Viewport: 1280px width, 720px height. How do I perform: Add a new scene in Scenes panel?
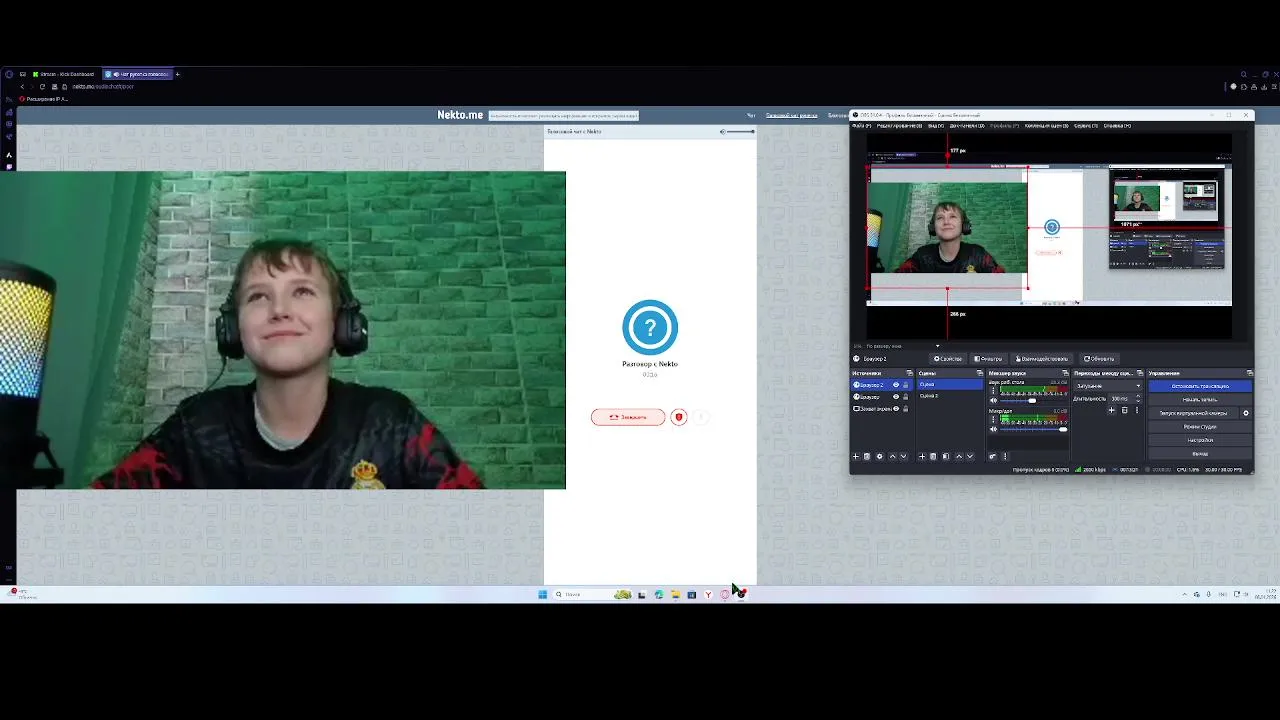[922, 456]
